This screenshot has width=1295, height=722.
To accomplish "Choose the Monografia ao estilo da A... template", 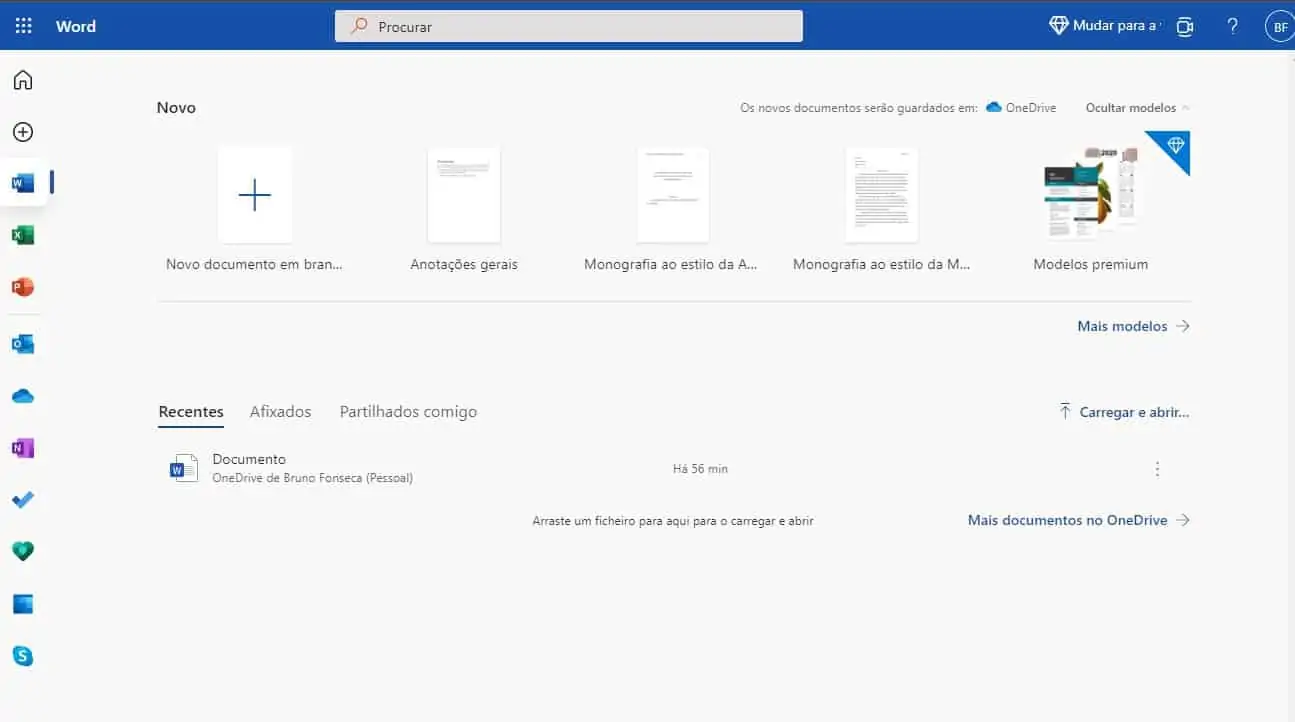I will pyautogui.click(x=673, y=195).
